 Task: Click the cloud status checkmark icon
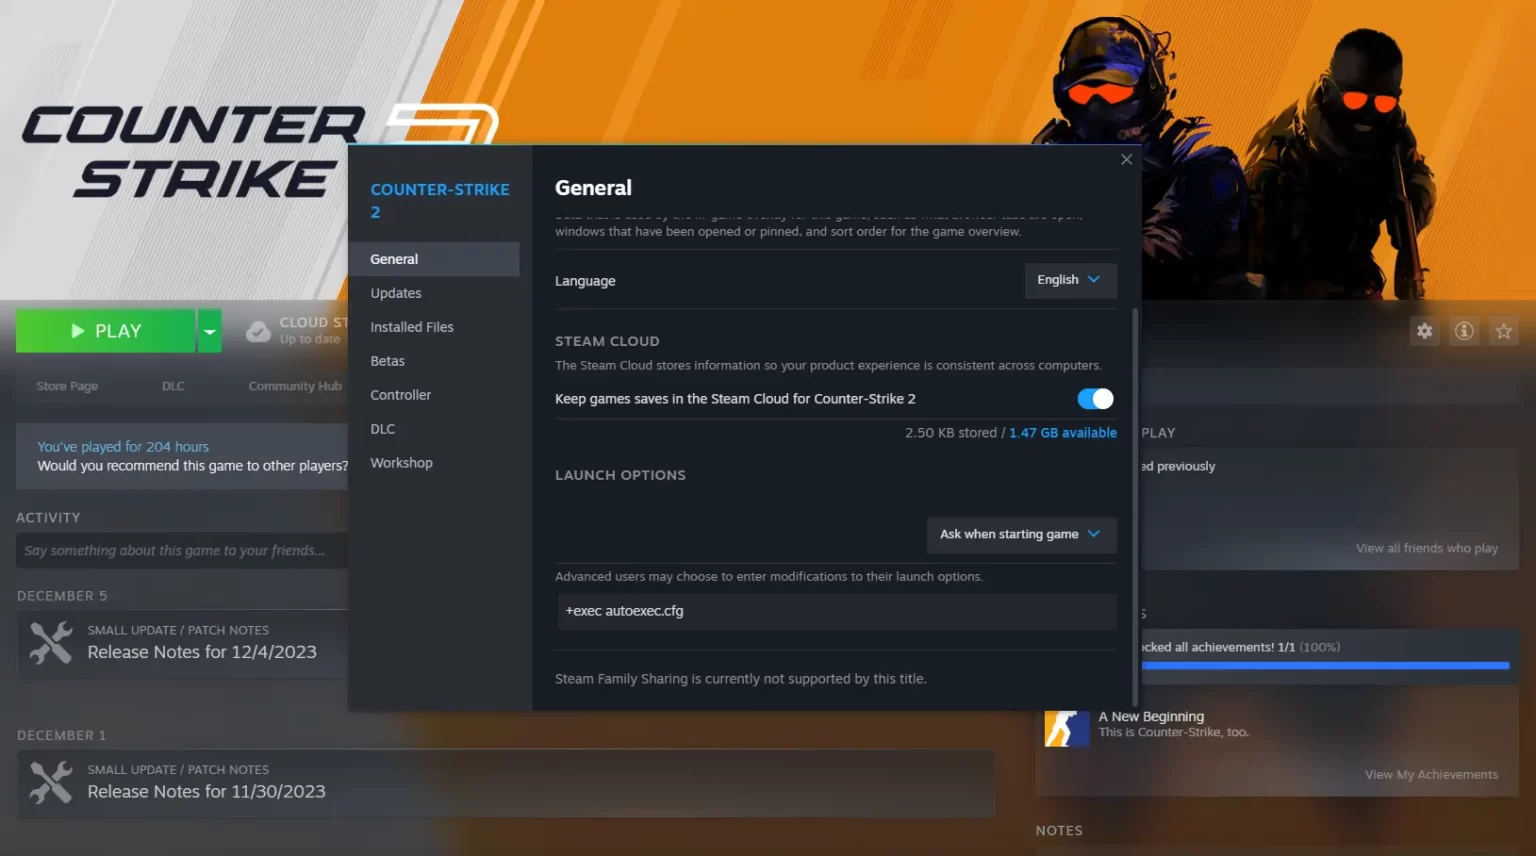pyautogui.click(x=258, y=331)
